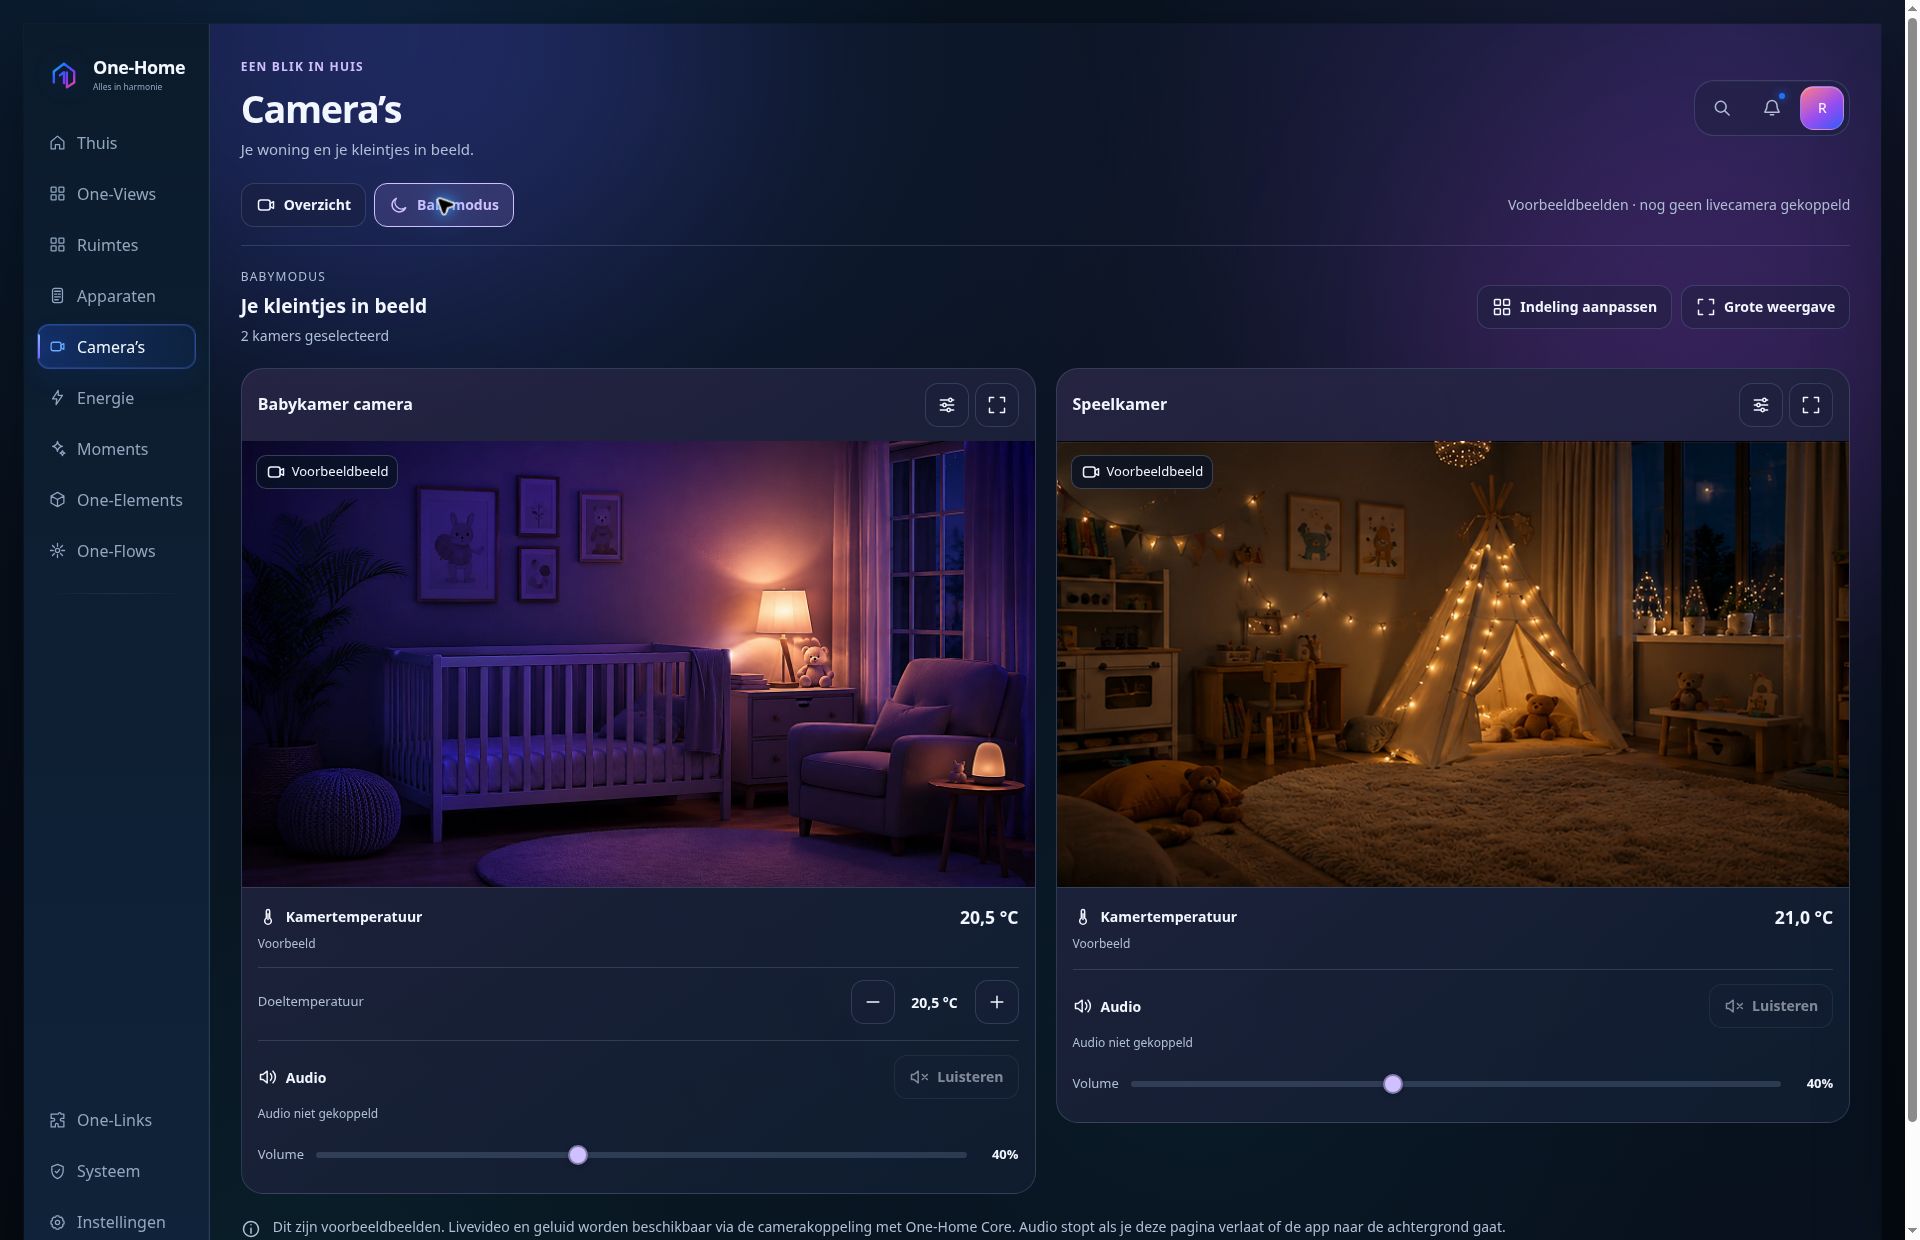Click the Babykamer 40% volume value

1005,1155
